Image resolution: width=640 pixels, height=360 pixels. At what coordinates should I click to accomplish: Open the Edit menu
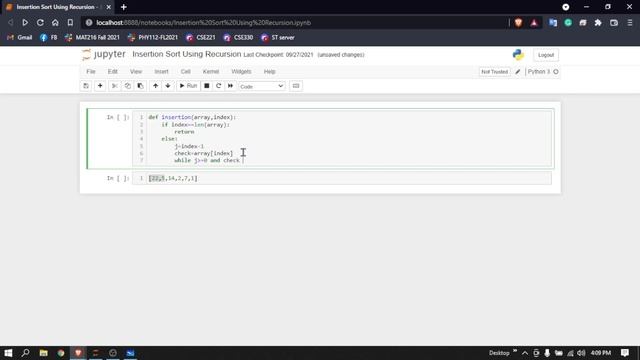112,71
